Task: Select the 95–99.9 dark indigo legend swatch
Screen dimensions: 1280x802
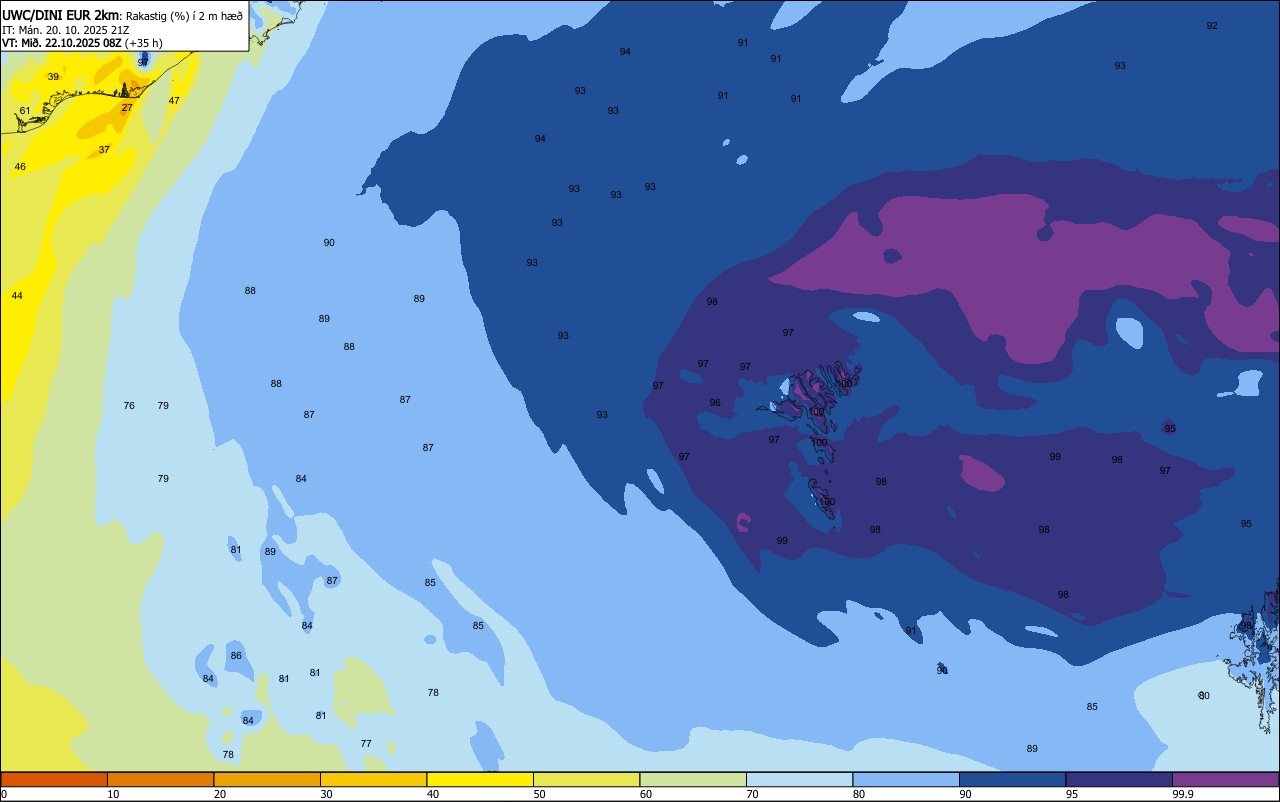Action: point(1119,779)
